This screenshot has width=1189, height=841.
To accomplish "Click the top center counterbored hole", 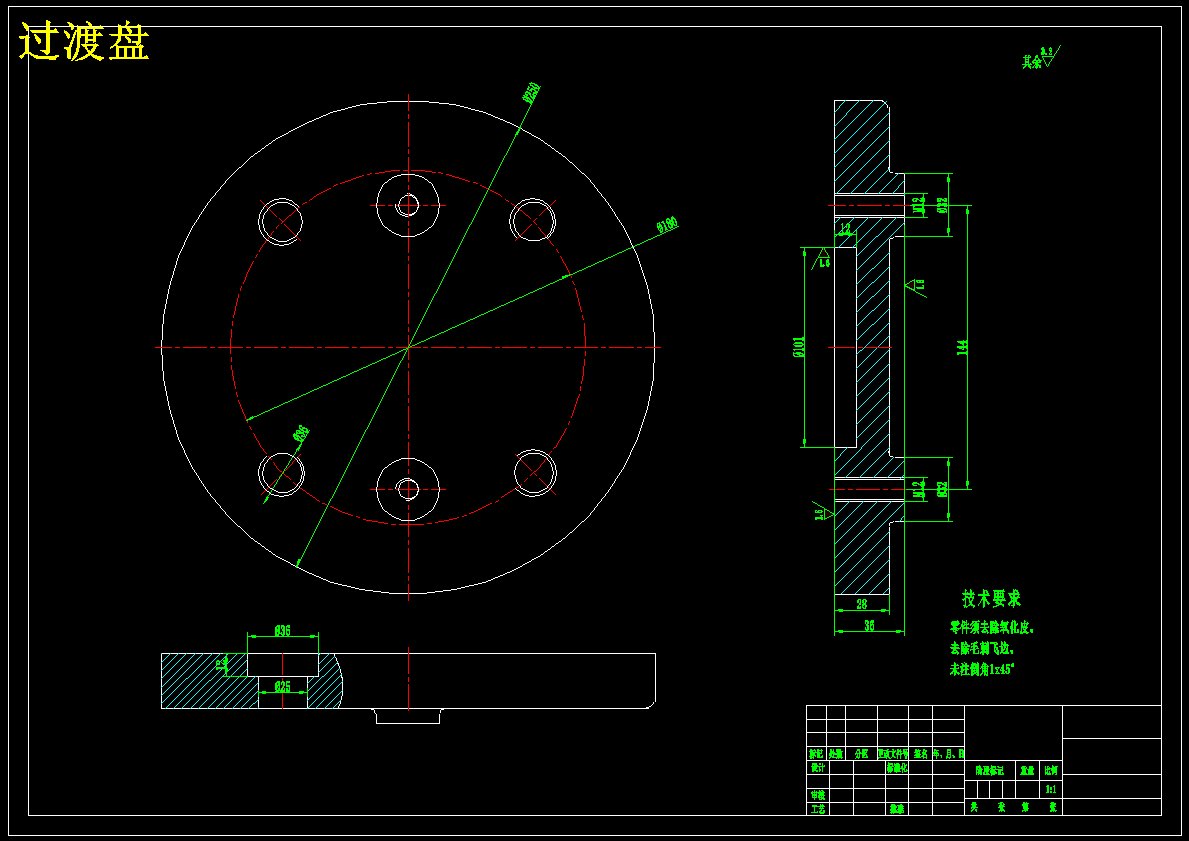I will (x=409, y=205).
